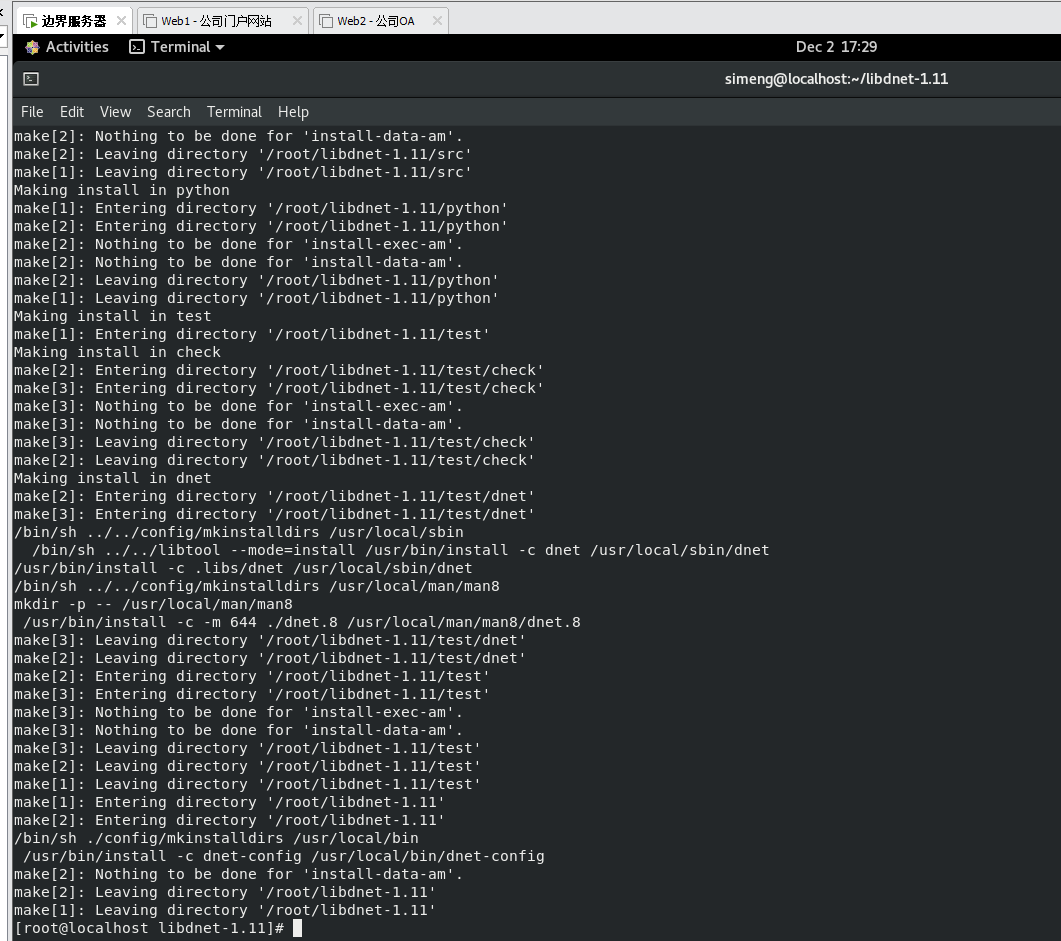Viewport: 1061px width, 941px height.
Task: Switch to the 边界服务器 VM tab
Action: (73, 21)
